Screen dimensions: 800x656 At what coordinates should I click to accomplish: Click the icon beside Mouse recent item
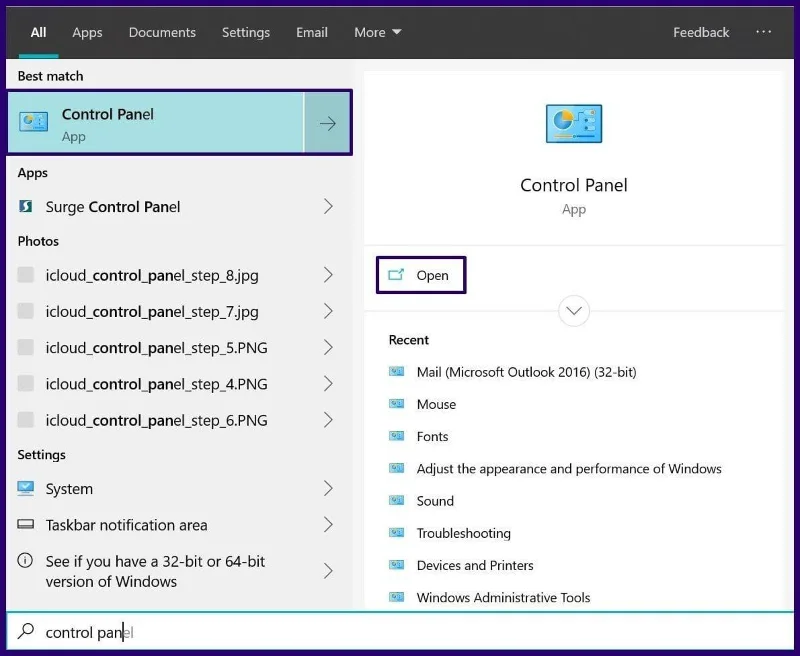(x=396, y=403)
